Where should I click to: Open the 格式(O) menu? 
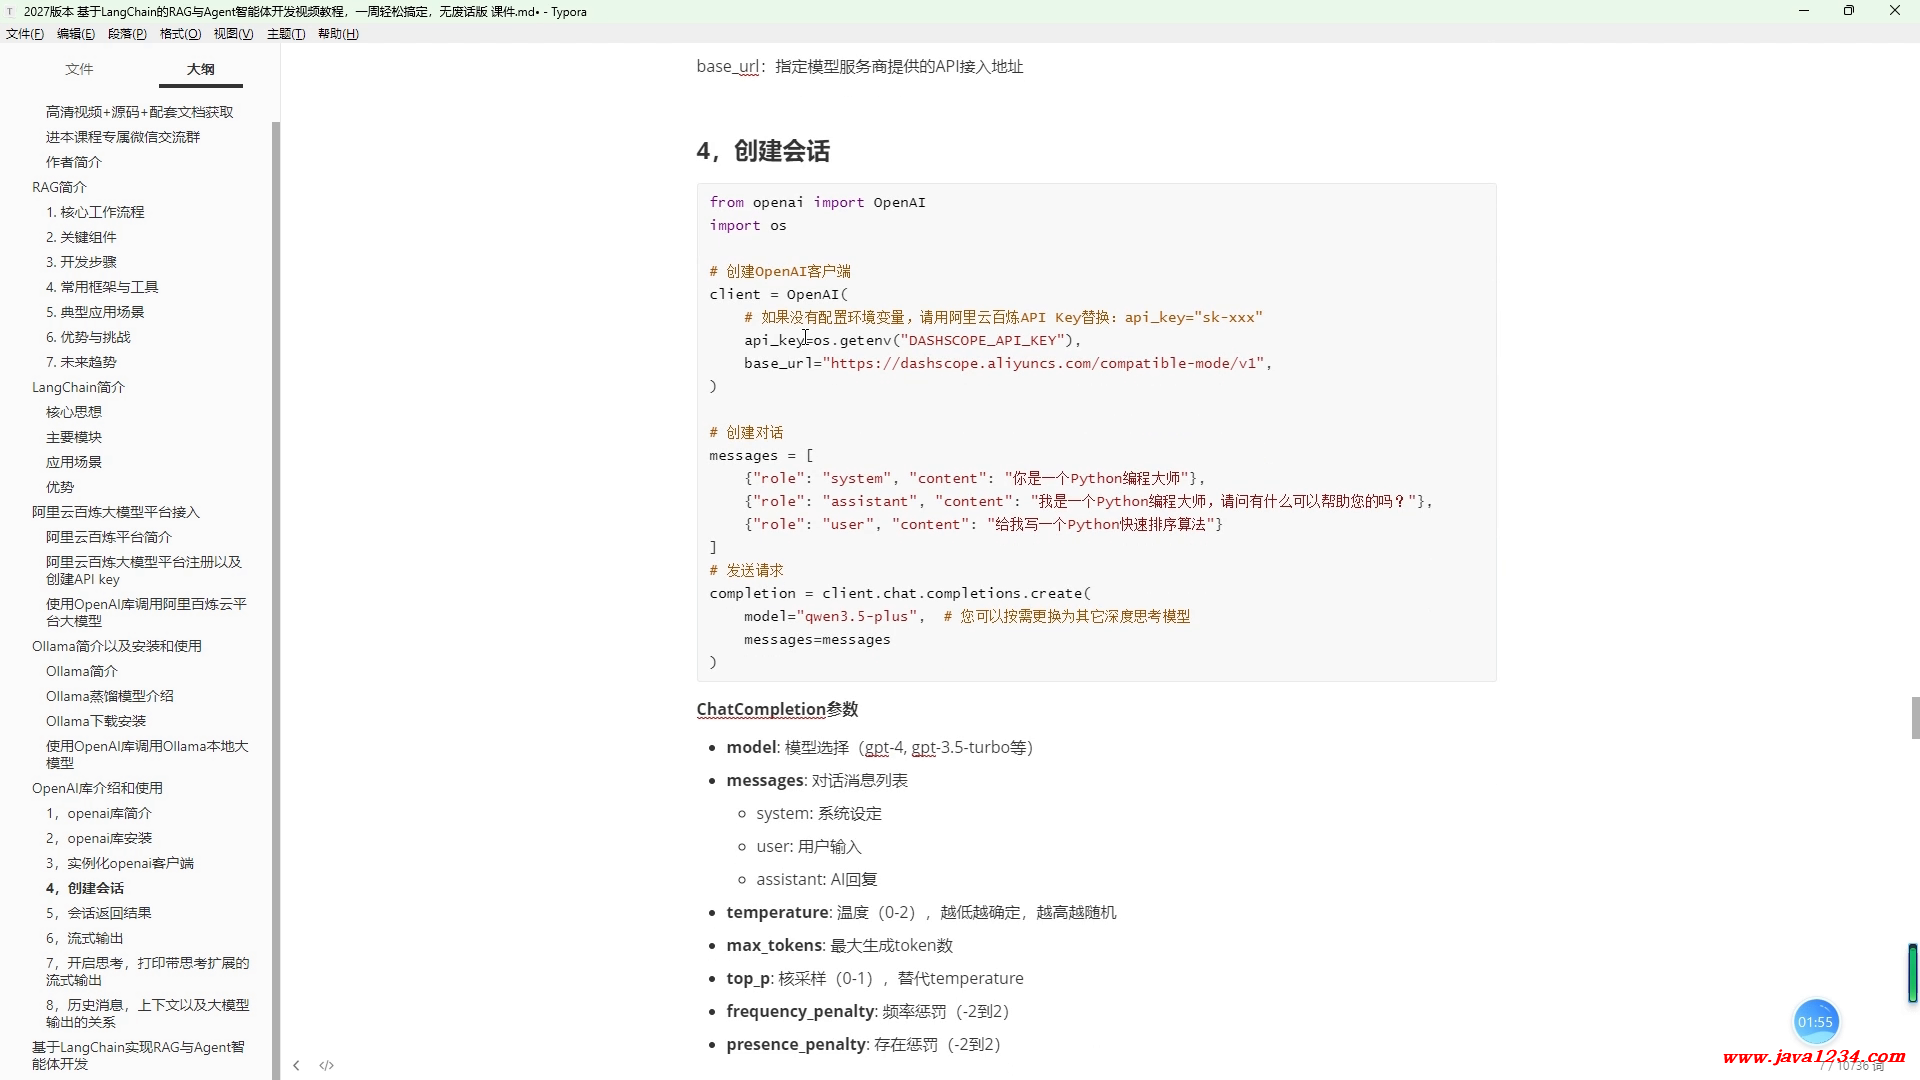pyautogui.click(x=180, y=34)
